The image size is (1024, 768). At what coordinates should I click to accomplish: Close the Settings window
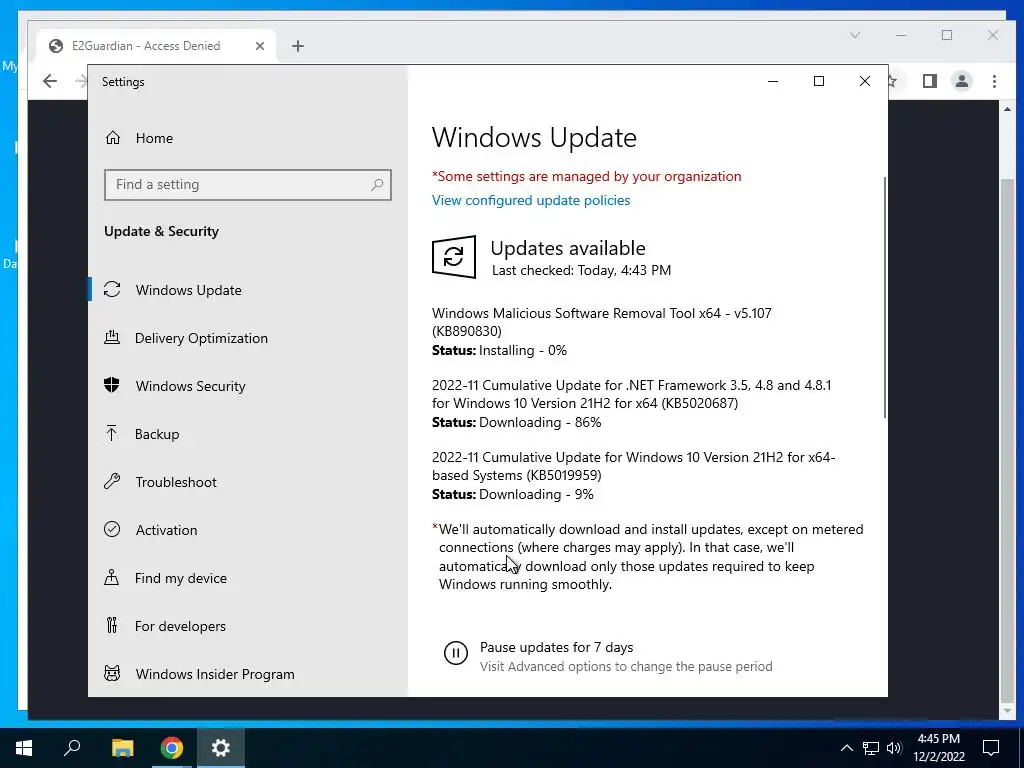coord(865,81)
